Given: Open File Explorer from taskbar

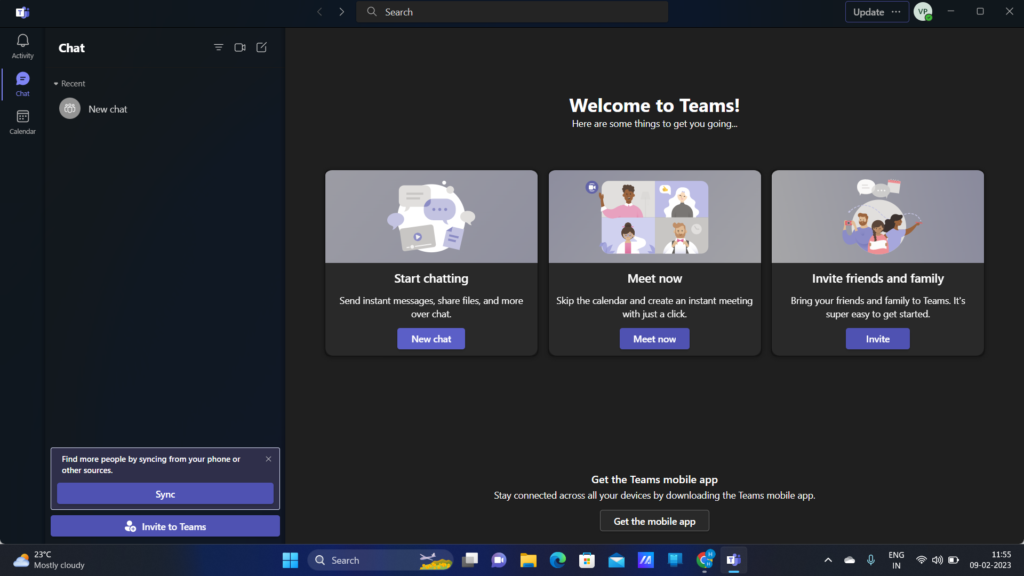Looking at the screenshot, I should 528,560.
